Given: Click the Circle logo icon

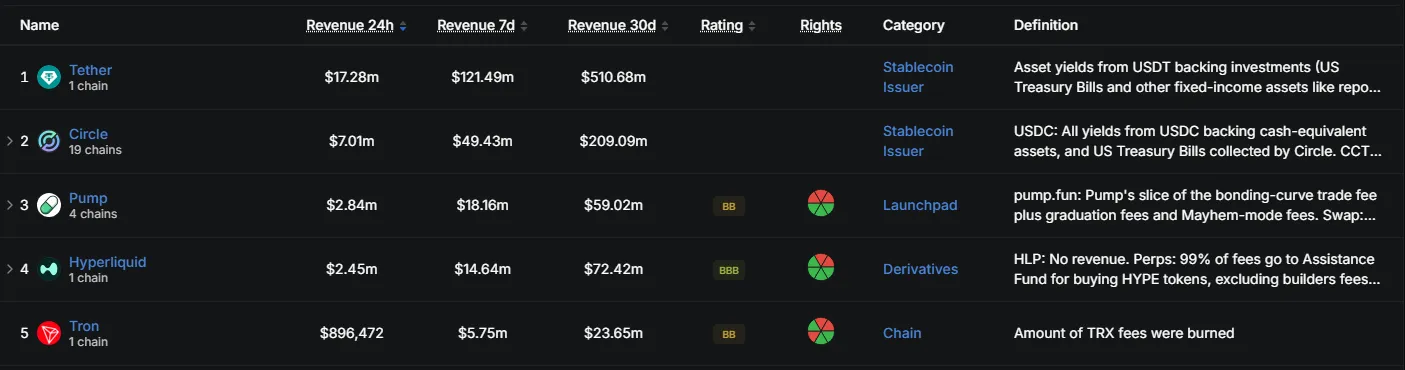Looking at the screenshot, I should tap(49, 142).
